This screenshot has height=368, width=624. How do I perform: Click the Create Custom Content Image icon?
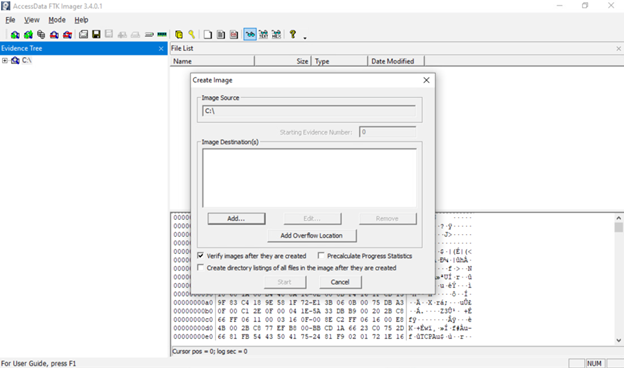coord(135,35)
